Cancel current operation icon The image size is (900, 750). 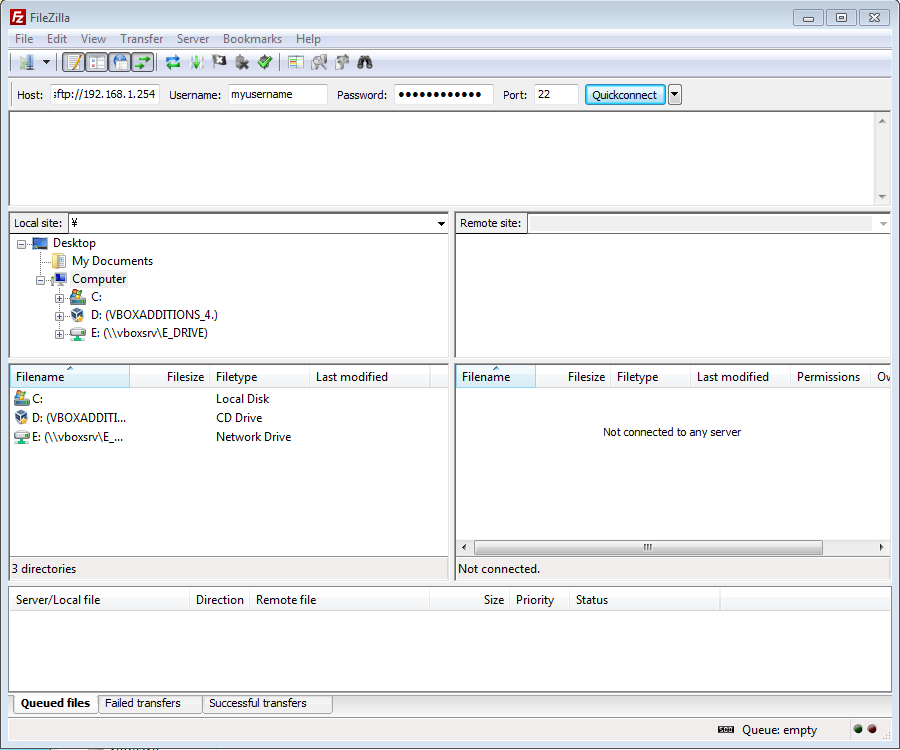pos(219,62)
